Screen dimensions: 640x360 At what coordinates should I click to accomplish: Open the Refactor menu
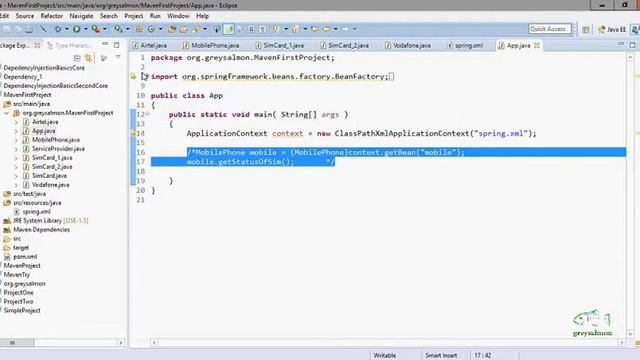click(51, 16)
